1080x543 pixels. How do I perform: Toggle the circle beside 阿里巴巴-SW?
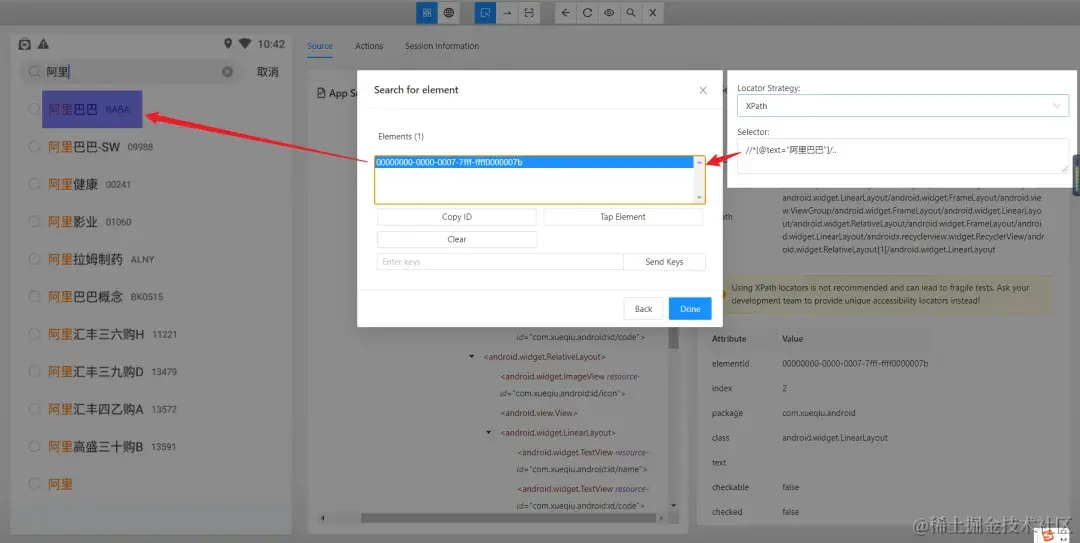click(34, 146)
